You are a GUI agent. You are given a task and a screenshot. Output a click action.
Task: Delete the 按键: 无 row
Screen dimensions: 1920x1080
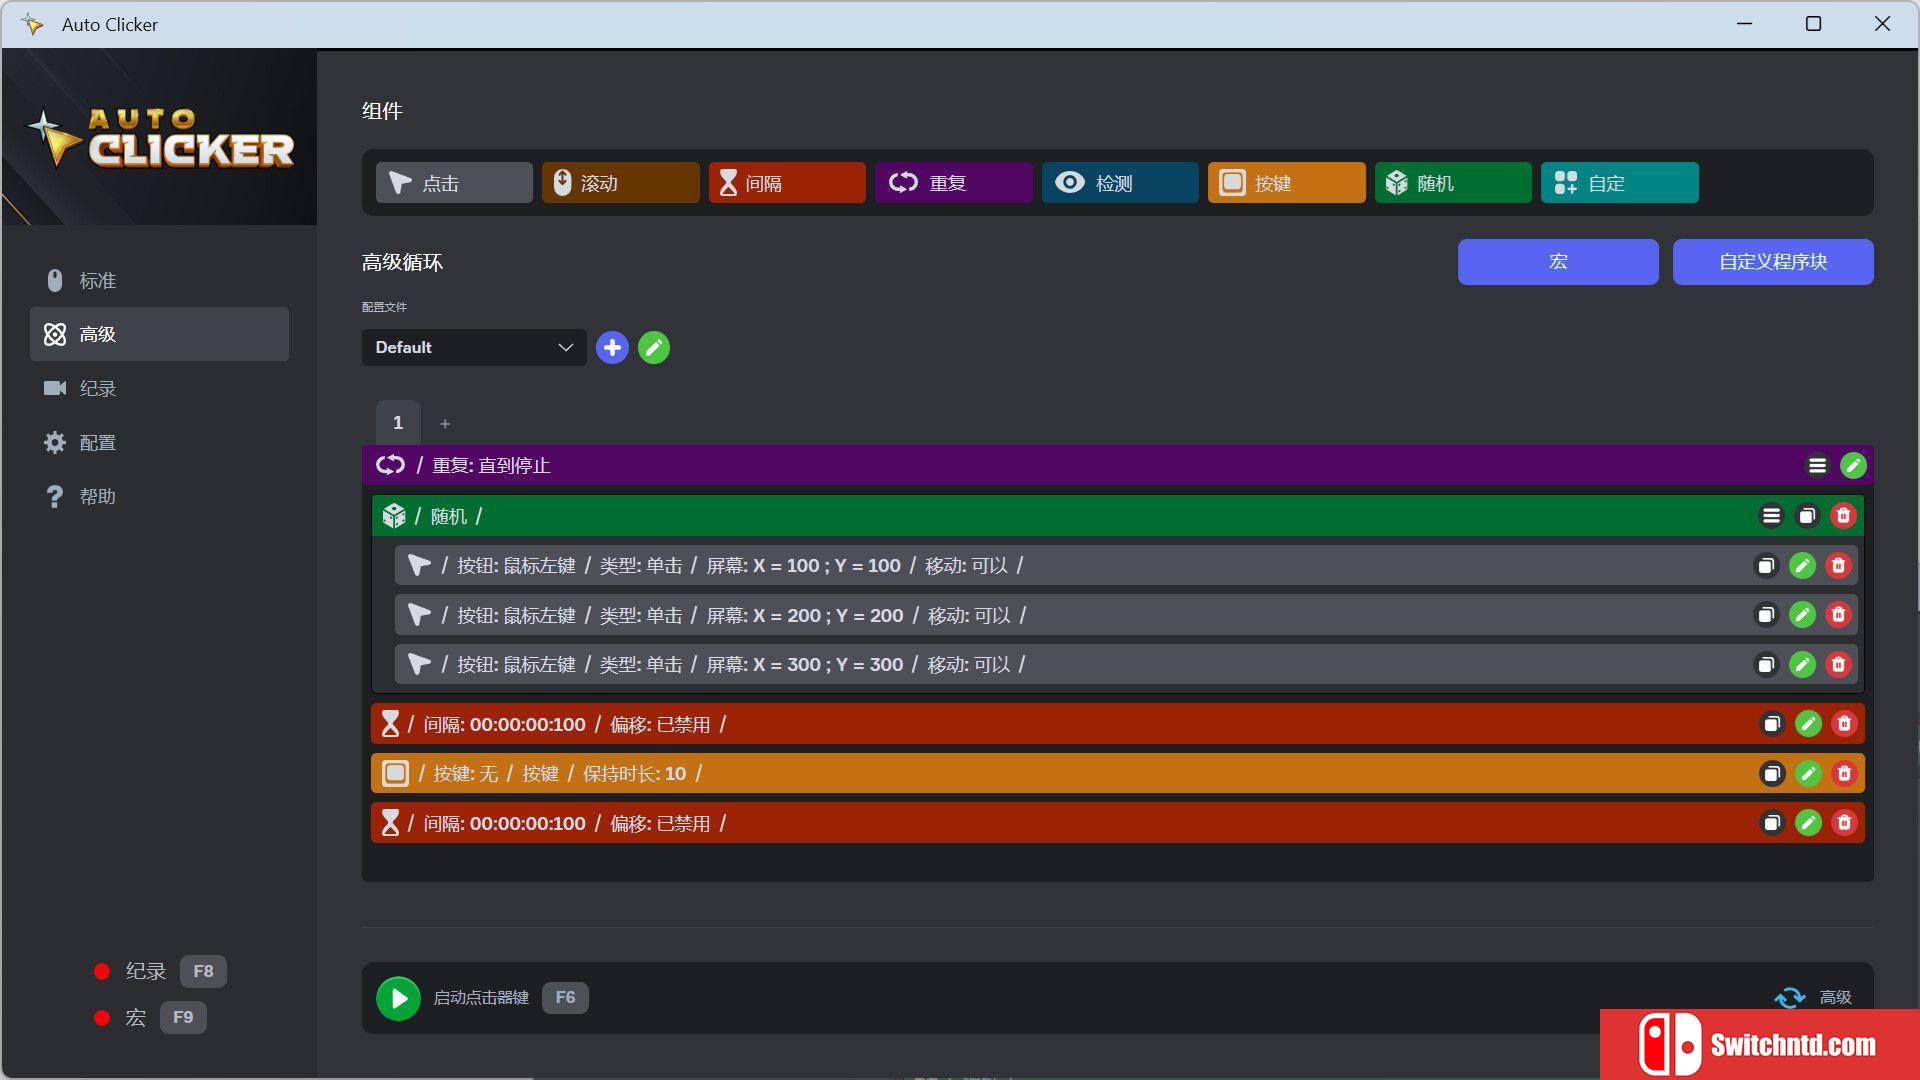click(x=1844, y=774)
